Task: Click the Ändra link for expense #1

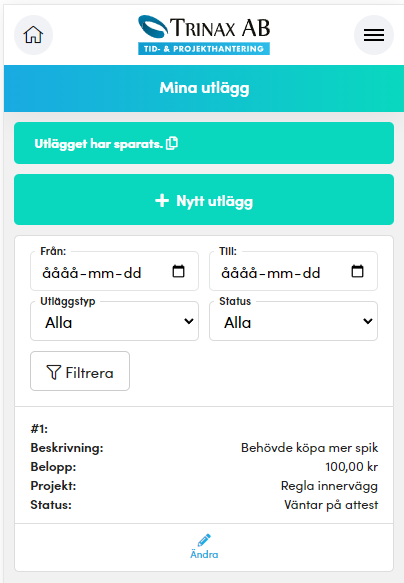Action: [x=204, y=547]
